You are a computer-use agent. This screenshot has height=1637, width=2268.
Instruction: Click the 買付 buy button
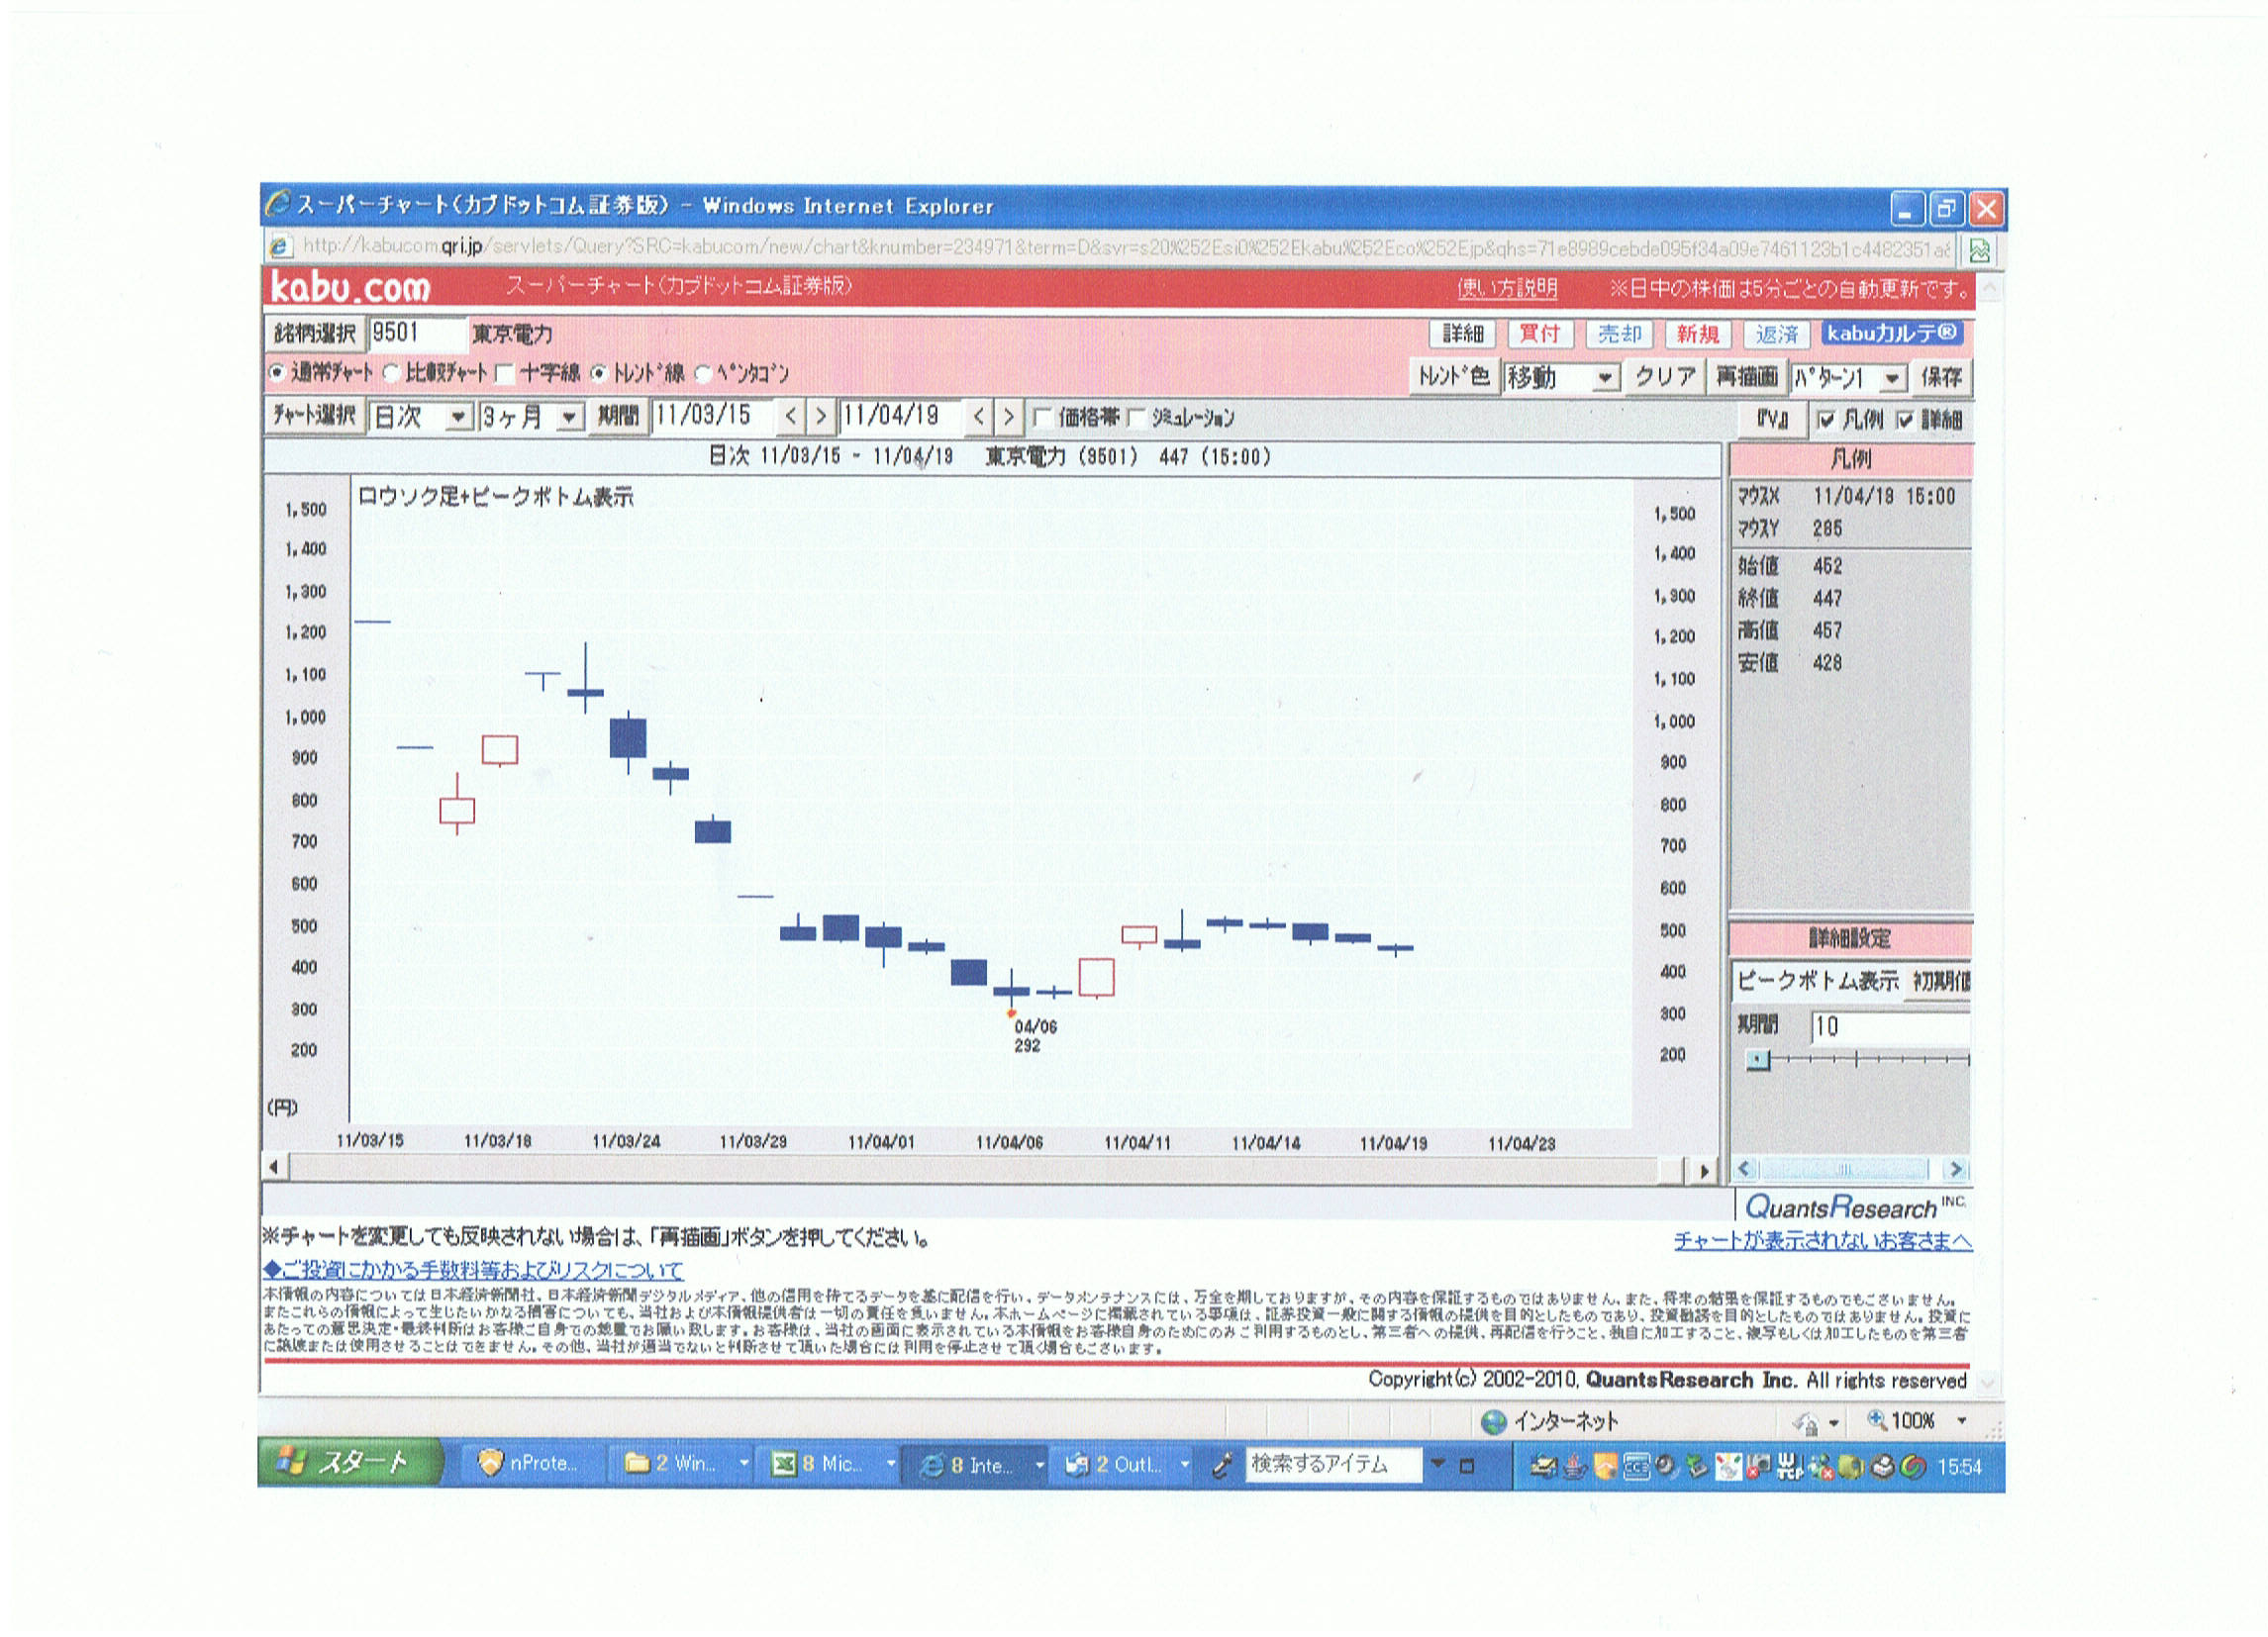point(1539,334)
